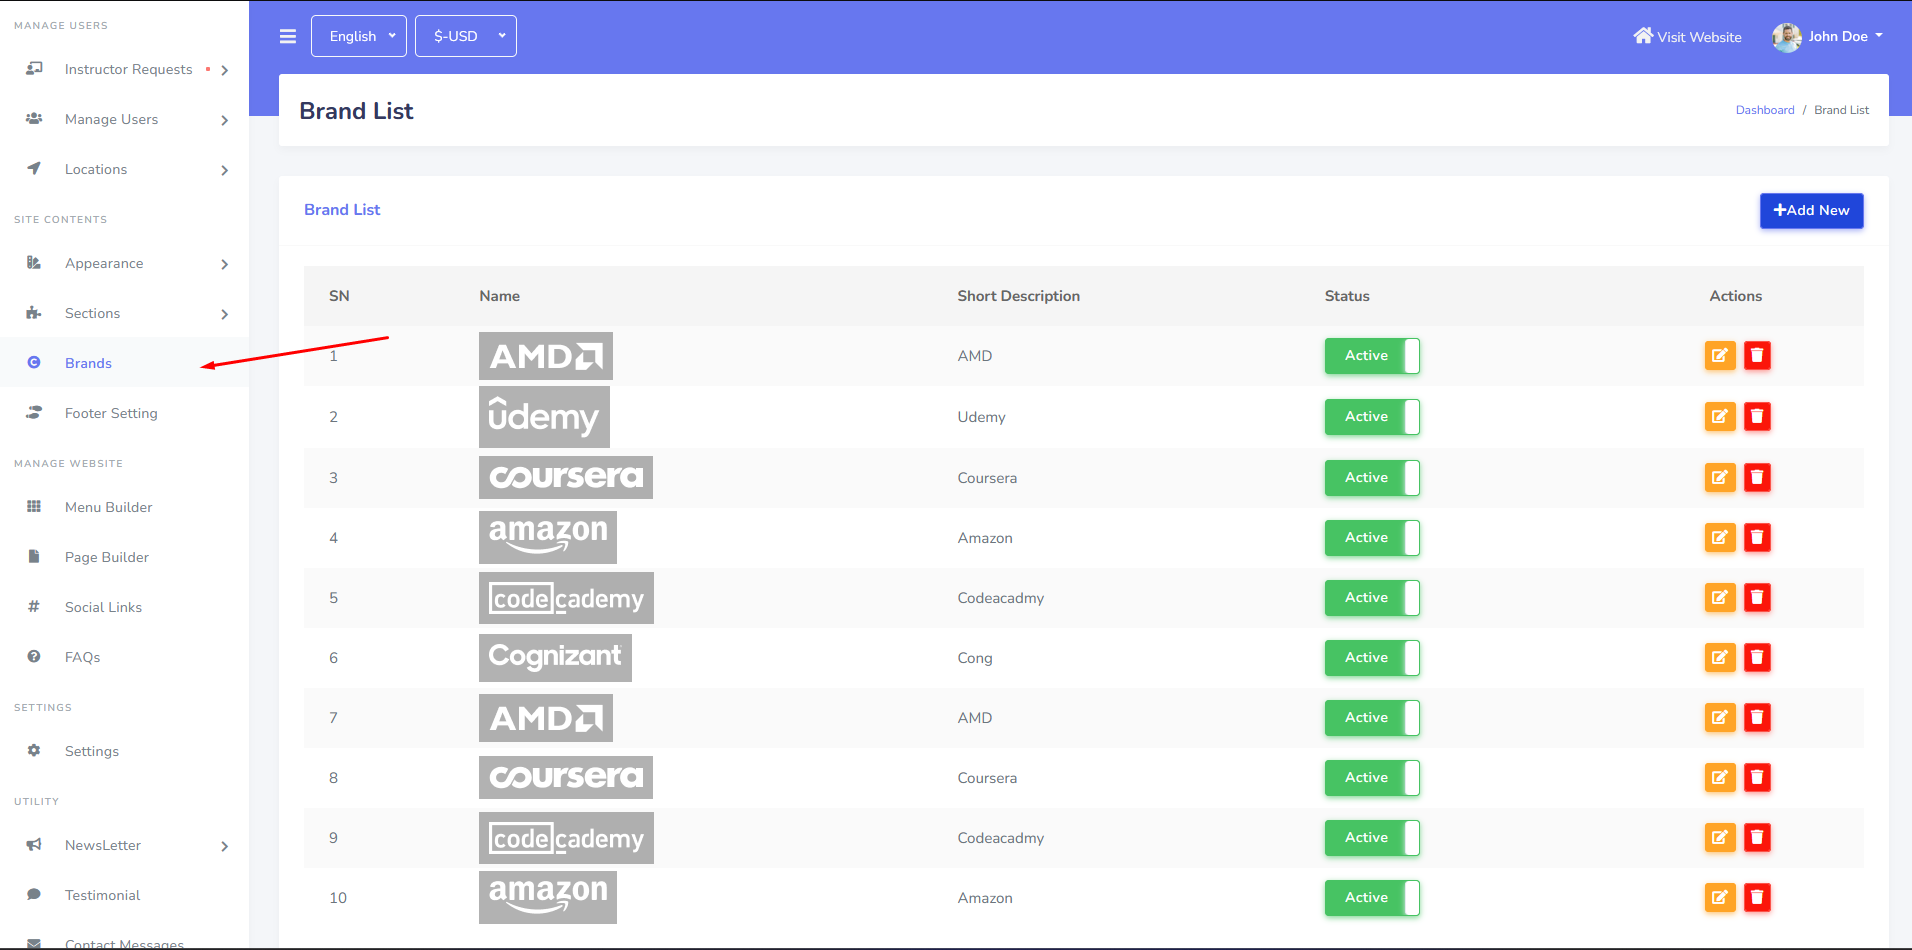
Task: Toggle Active status for Udemy
Action: [1372, 417]
